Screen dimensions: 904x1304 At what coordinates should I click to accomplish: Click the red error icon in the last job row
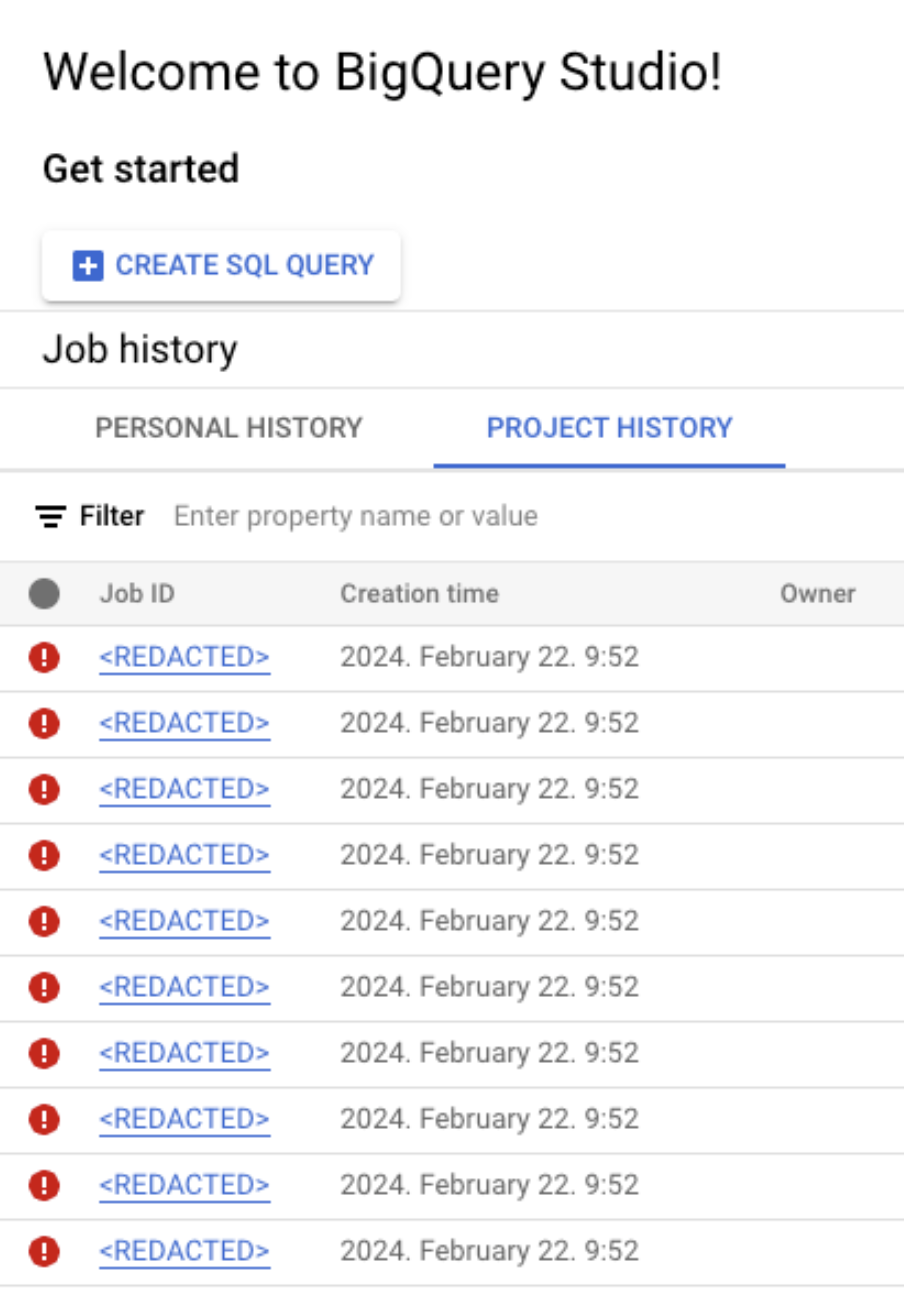(x=44, y=1252)
